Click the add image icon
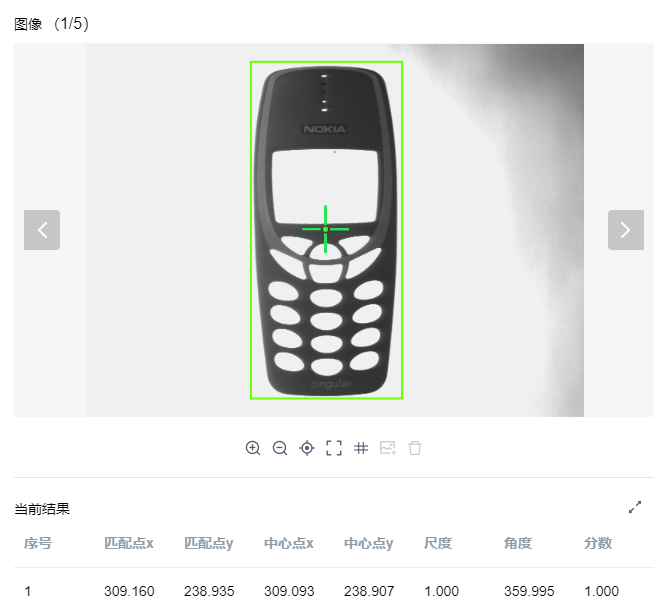 [388, 448]
